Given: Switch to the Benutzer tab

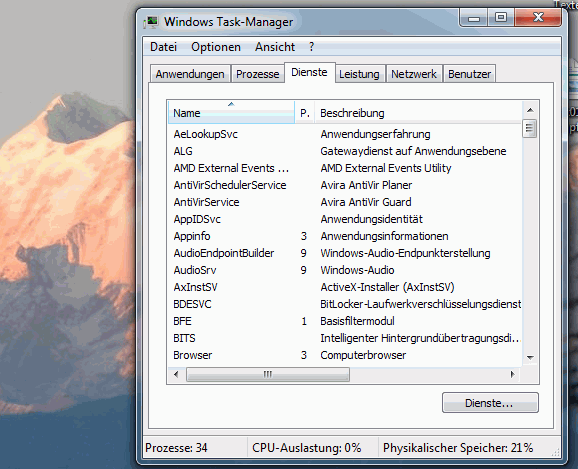Looking at the screenshot, I should coord(469,74).
